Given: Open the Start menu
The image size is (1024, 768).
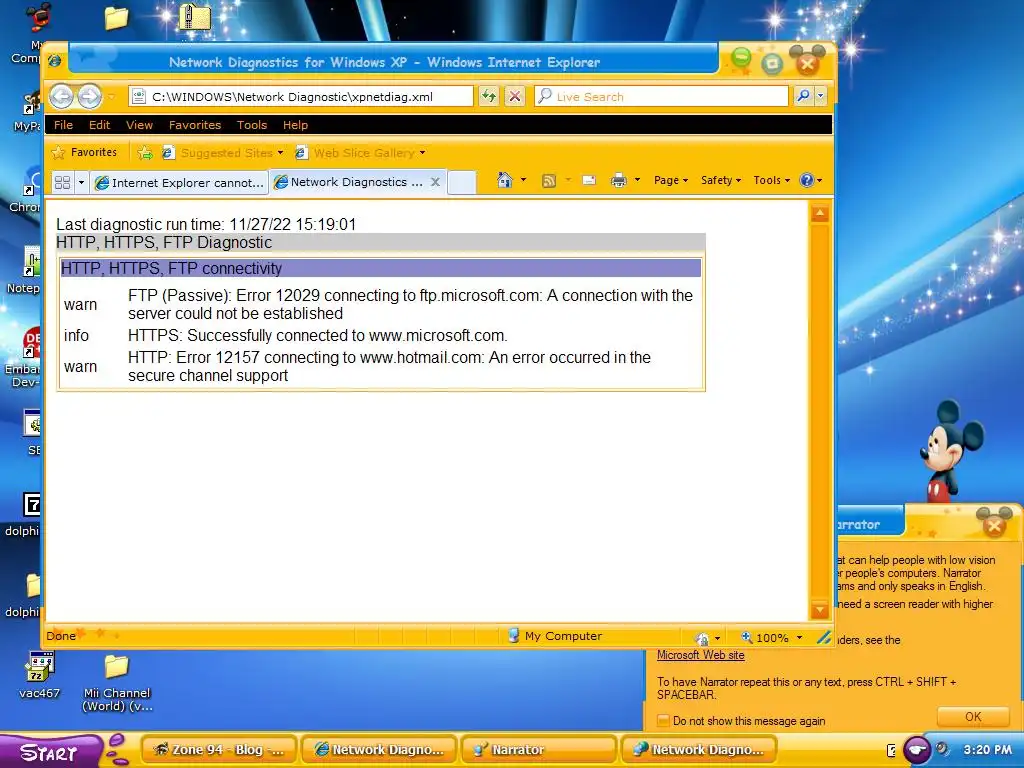Looking at the screenshot, I should click(x=49, y=752).
